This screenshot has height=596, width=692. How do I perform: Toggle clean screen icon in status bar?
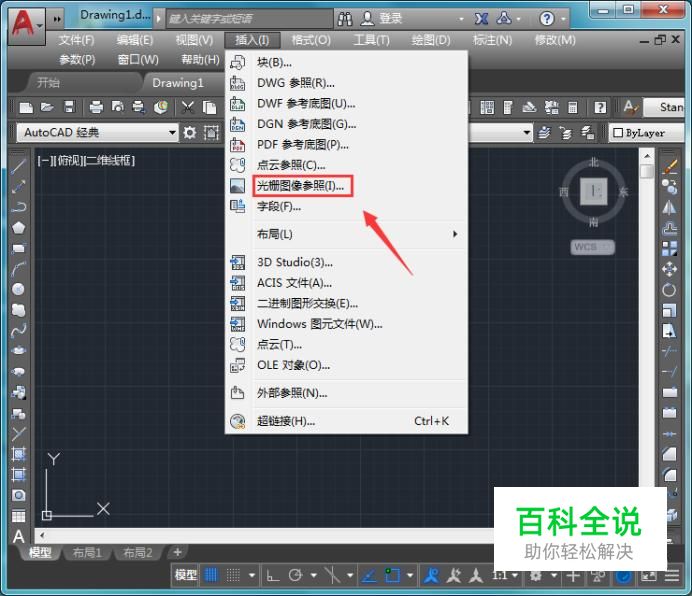(649, 576)
